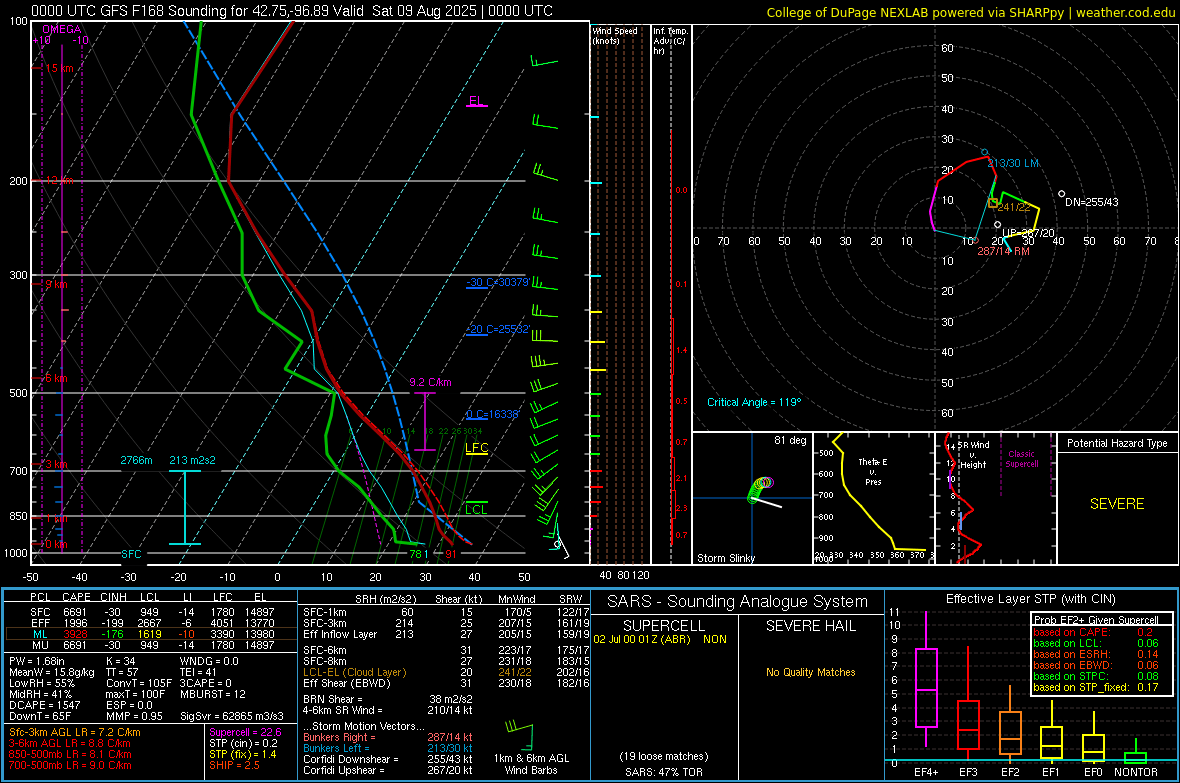
Task: Click the STP (fix) = 1.4 value
Action: (x=242, y=754)
